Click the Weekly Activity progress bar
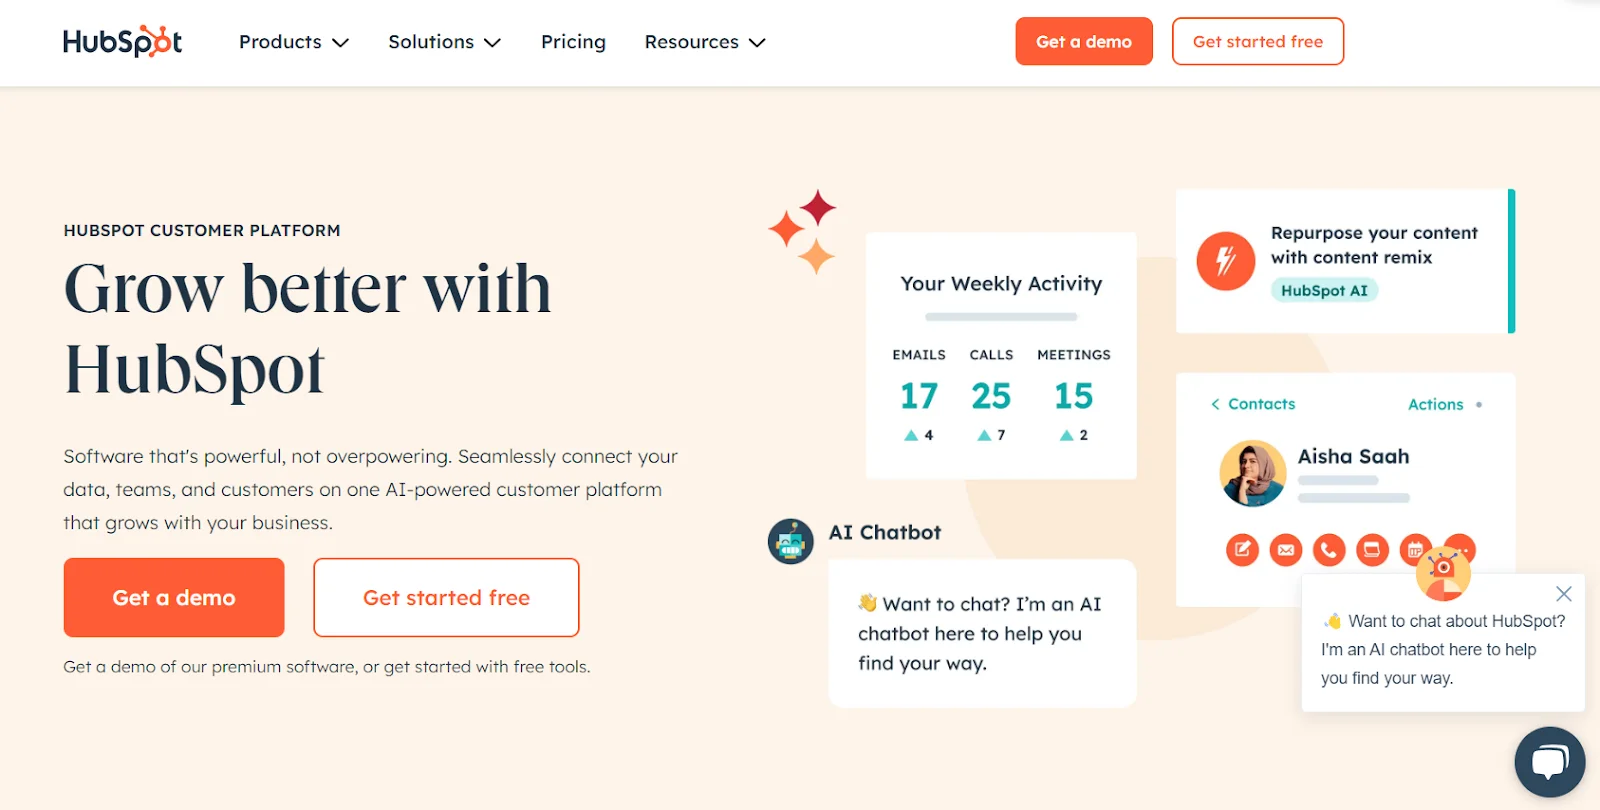The height and width of the screenshot is (810, 1600). pos(1001,317)
